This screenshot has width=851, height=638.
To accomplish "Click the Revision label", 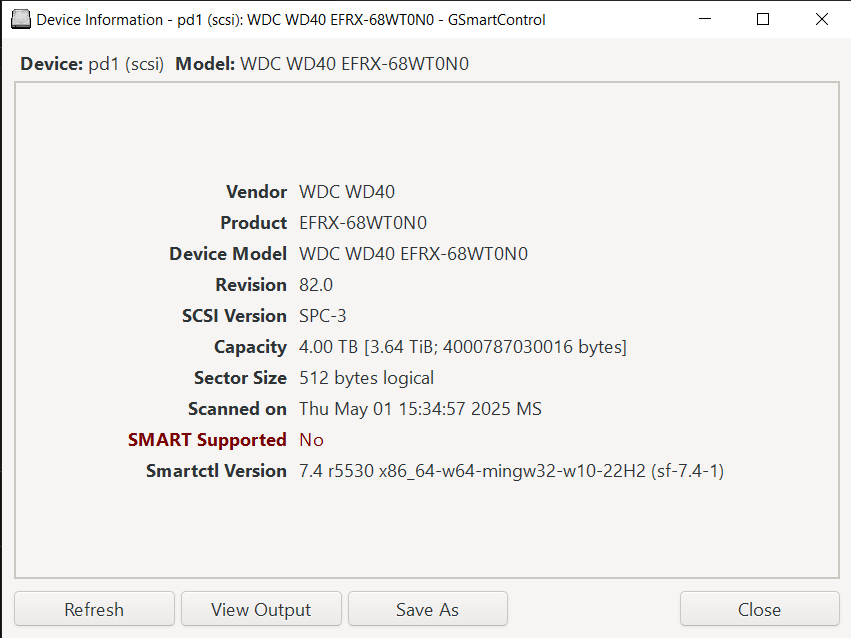I will [251, 285].
